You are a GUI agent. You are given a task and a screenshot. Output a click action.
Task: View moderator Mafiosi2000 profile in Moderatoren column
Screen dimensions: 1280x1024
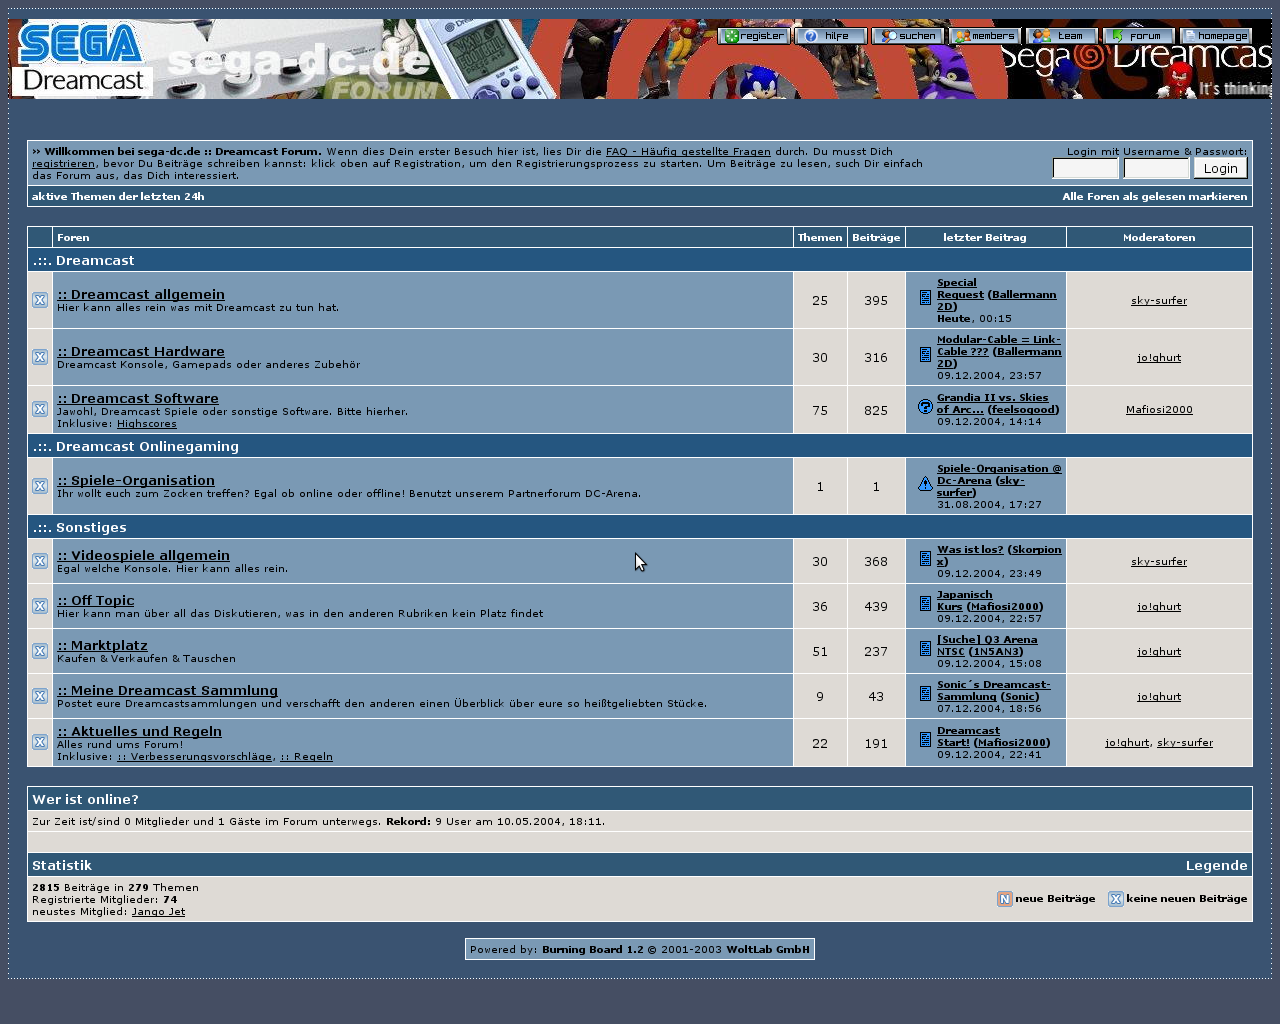pos(1159,410)
